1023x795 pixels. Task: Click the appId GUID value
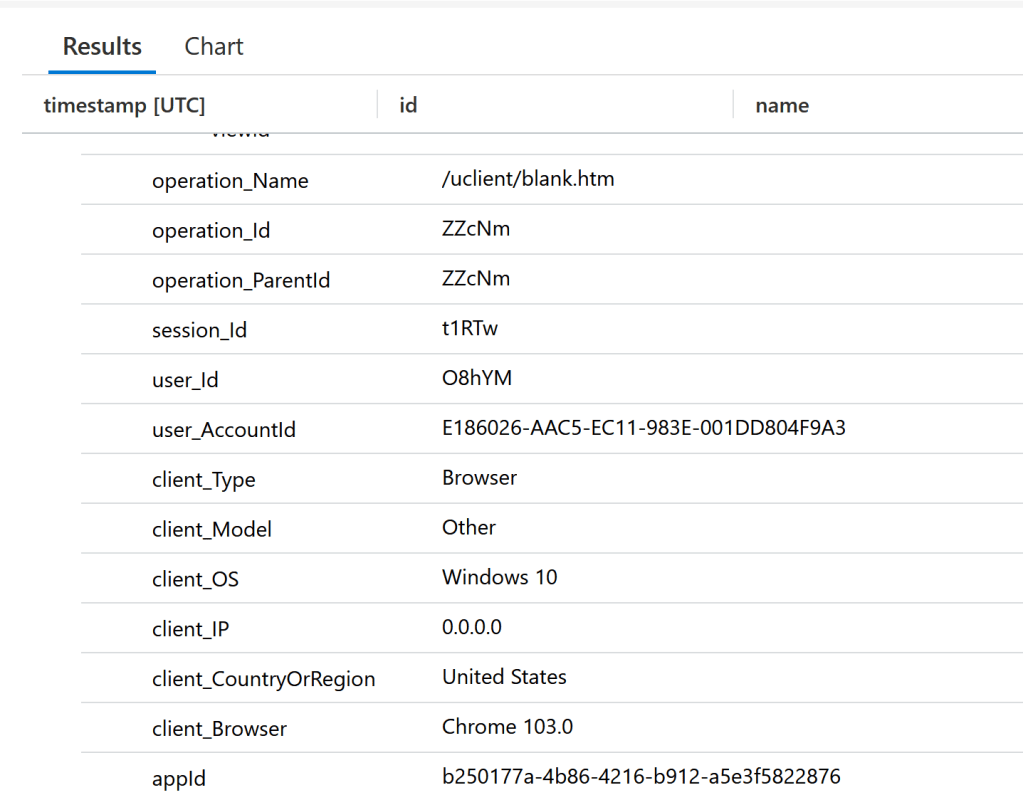(641, 776)
